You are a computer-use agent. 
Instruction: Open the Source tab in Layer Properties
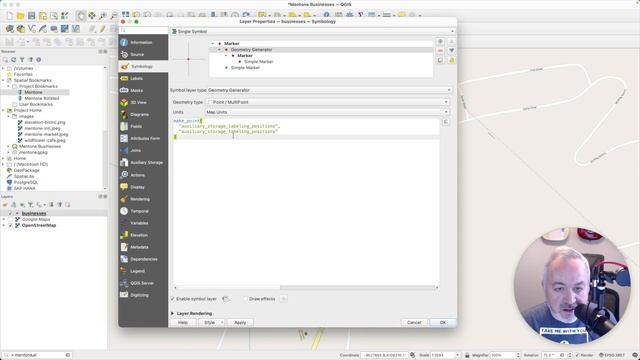[143, 54]
